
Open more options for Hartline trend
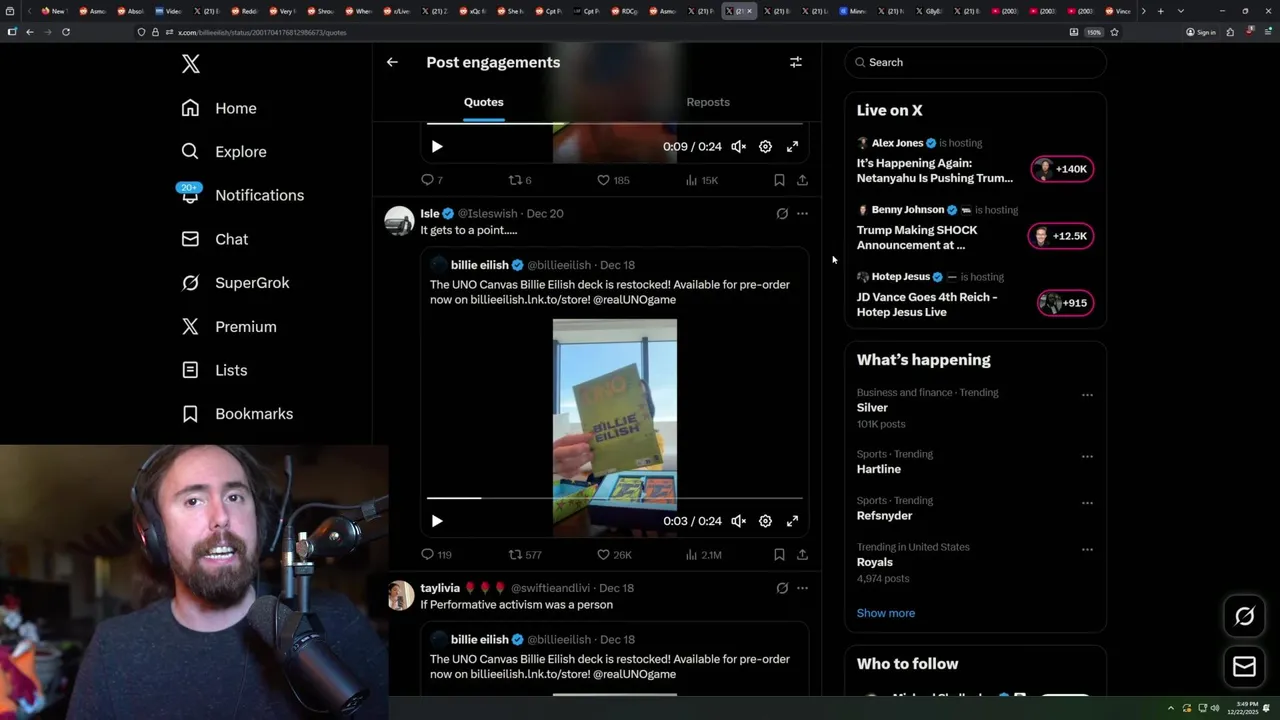click(1087, 456)
